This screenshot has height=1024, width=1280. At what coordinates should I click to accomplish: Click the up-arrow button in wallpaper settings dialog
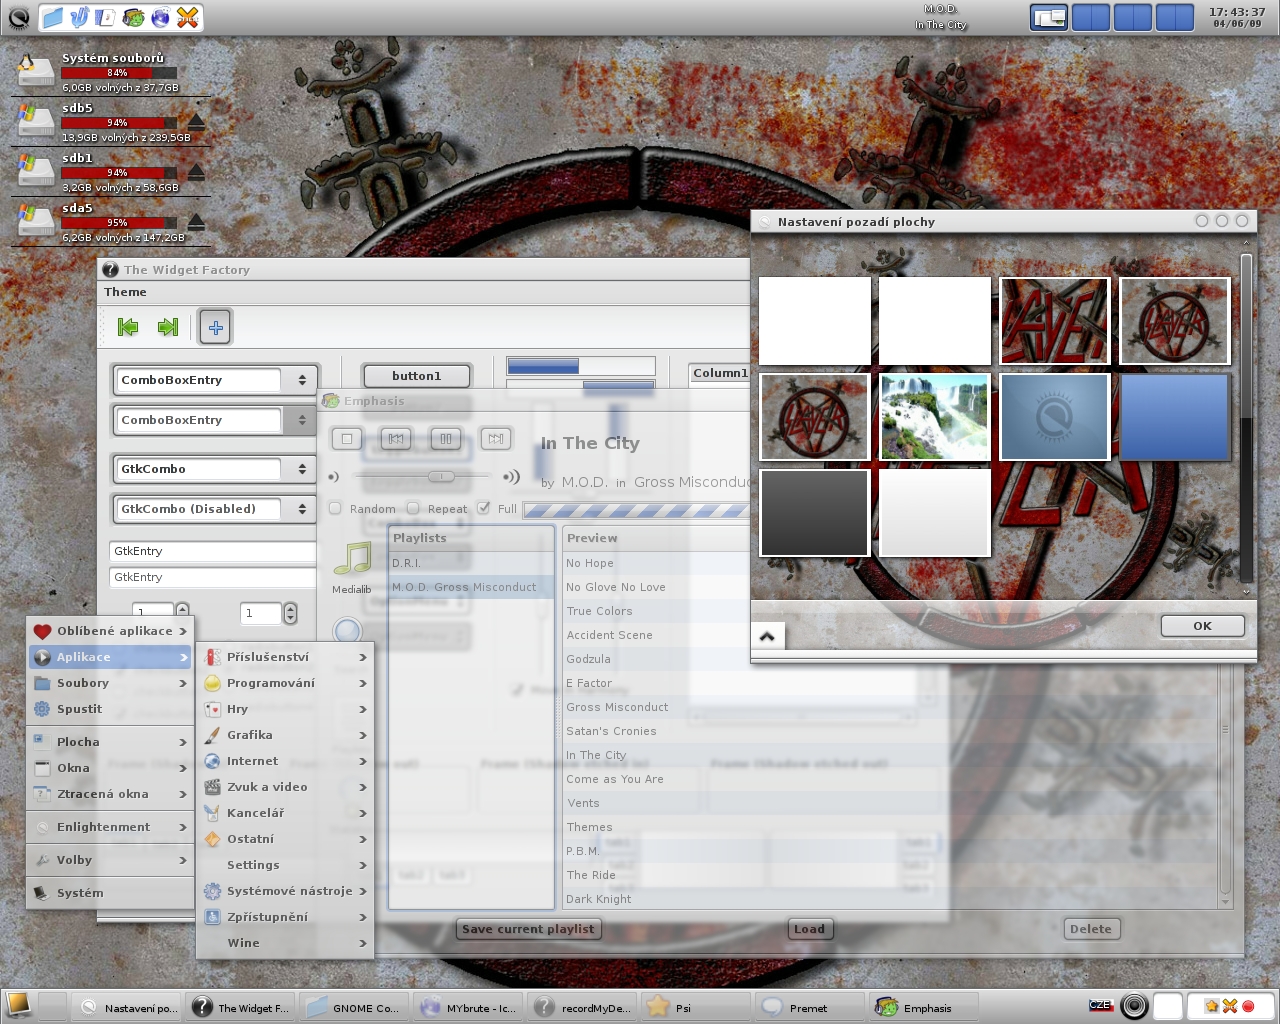tap(767, 636)
